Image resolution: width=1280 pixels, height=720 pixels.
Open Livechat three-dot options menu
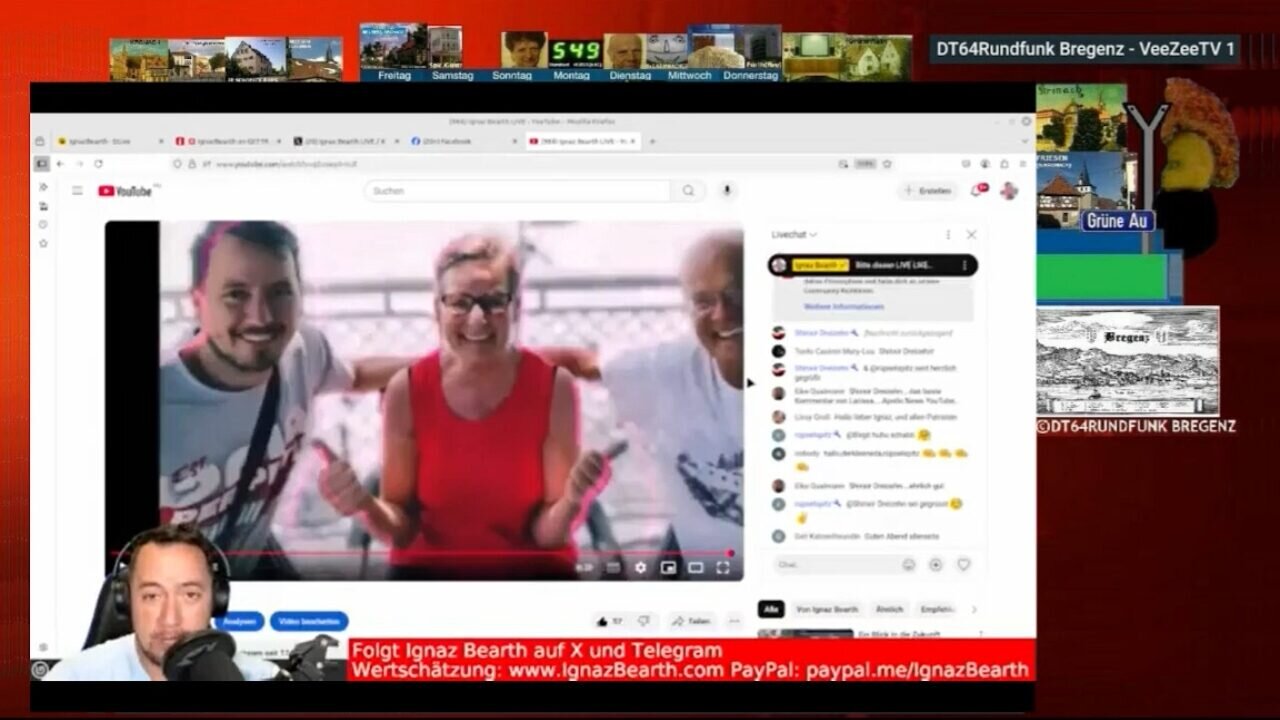click(947, 235)
